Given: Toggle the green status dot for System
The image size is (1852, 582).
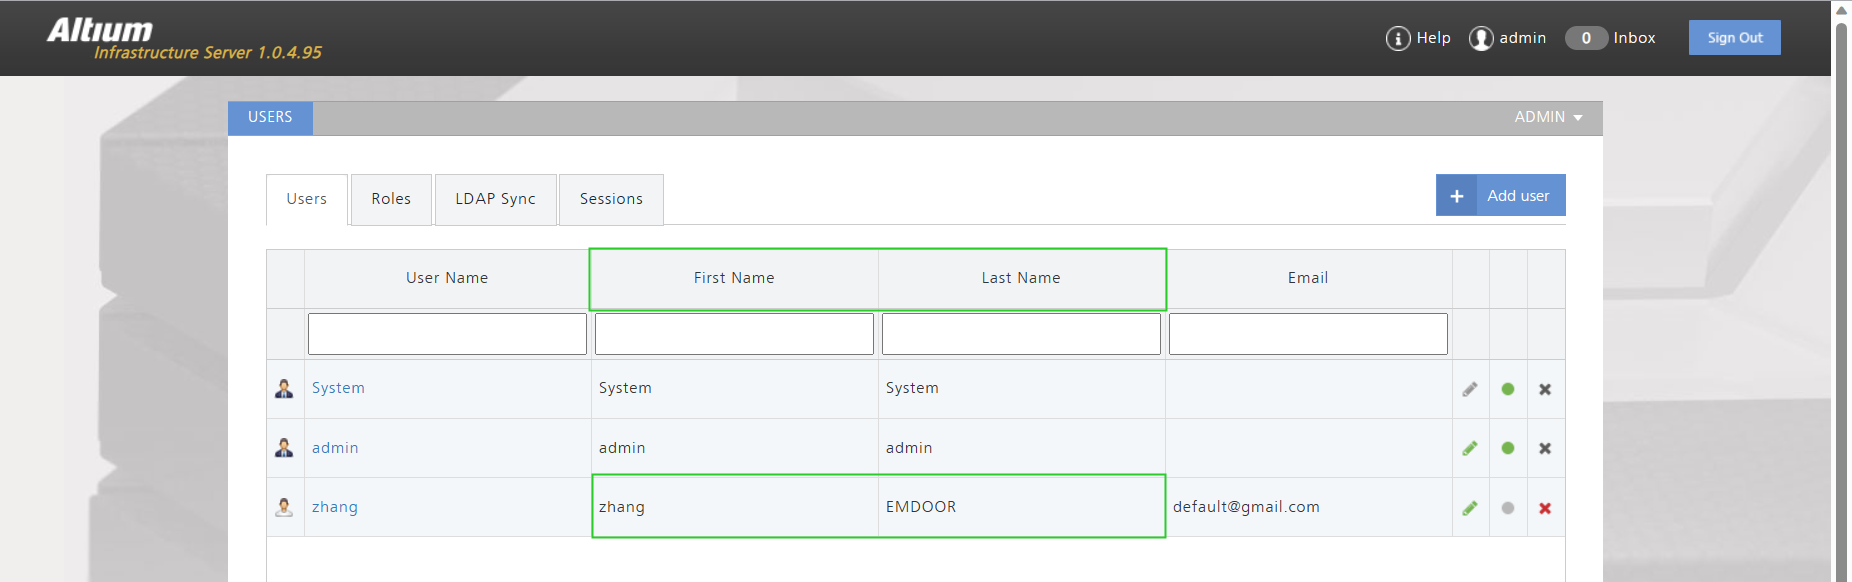Looking at the screenshot, I should coord(1508,389).
